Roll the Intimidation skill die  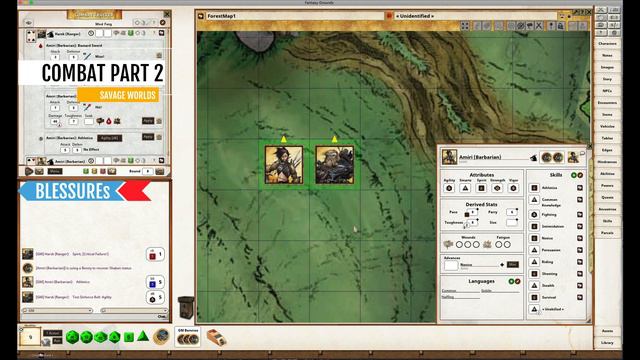[534, 226]
